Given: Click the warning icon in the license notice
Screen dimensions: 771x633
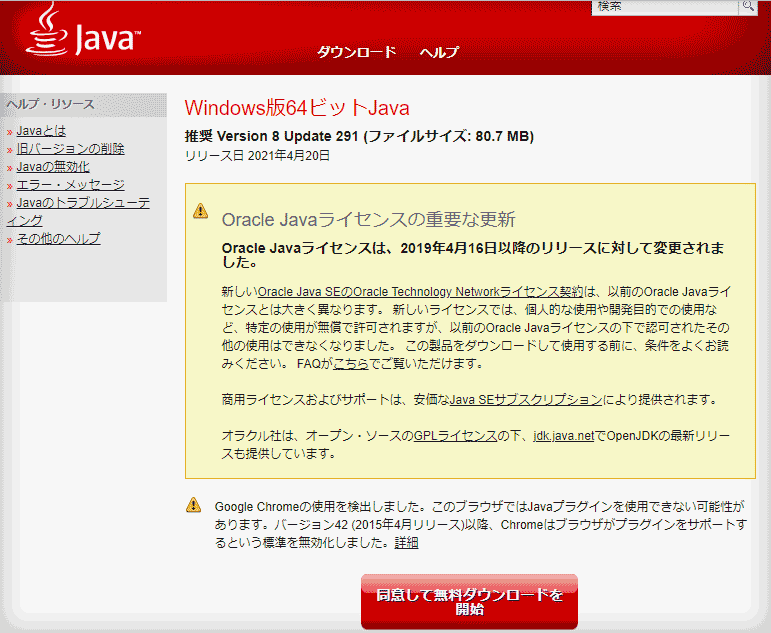Looking at the screenshot, I should (200, 211).
